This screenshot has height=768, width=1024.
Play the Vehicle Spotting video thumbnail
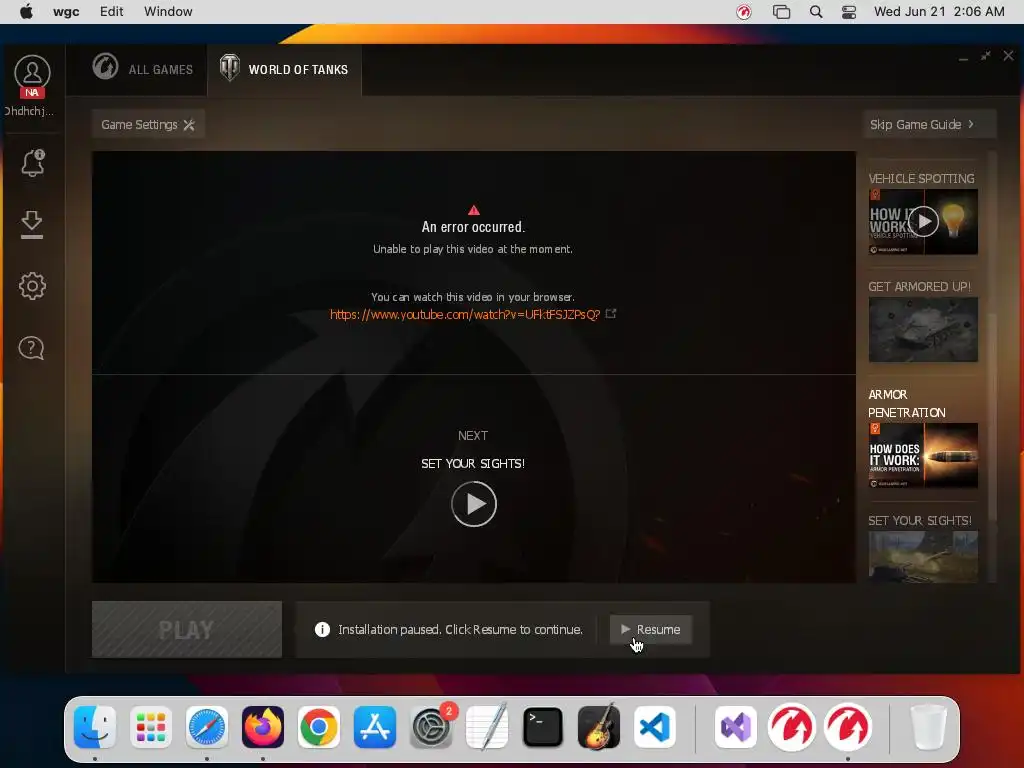923,221
